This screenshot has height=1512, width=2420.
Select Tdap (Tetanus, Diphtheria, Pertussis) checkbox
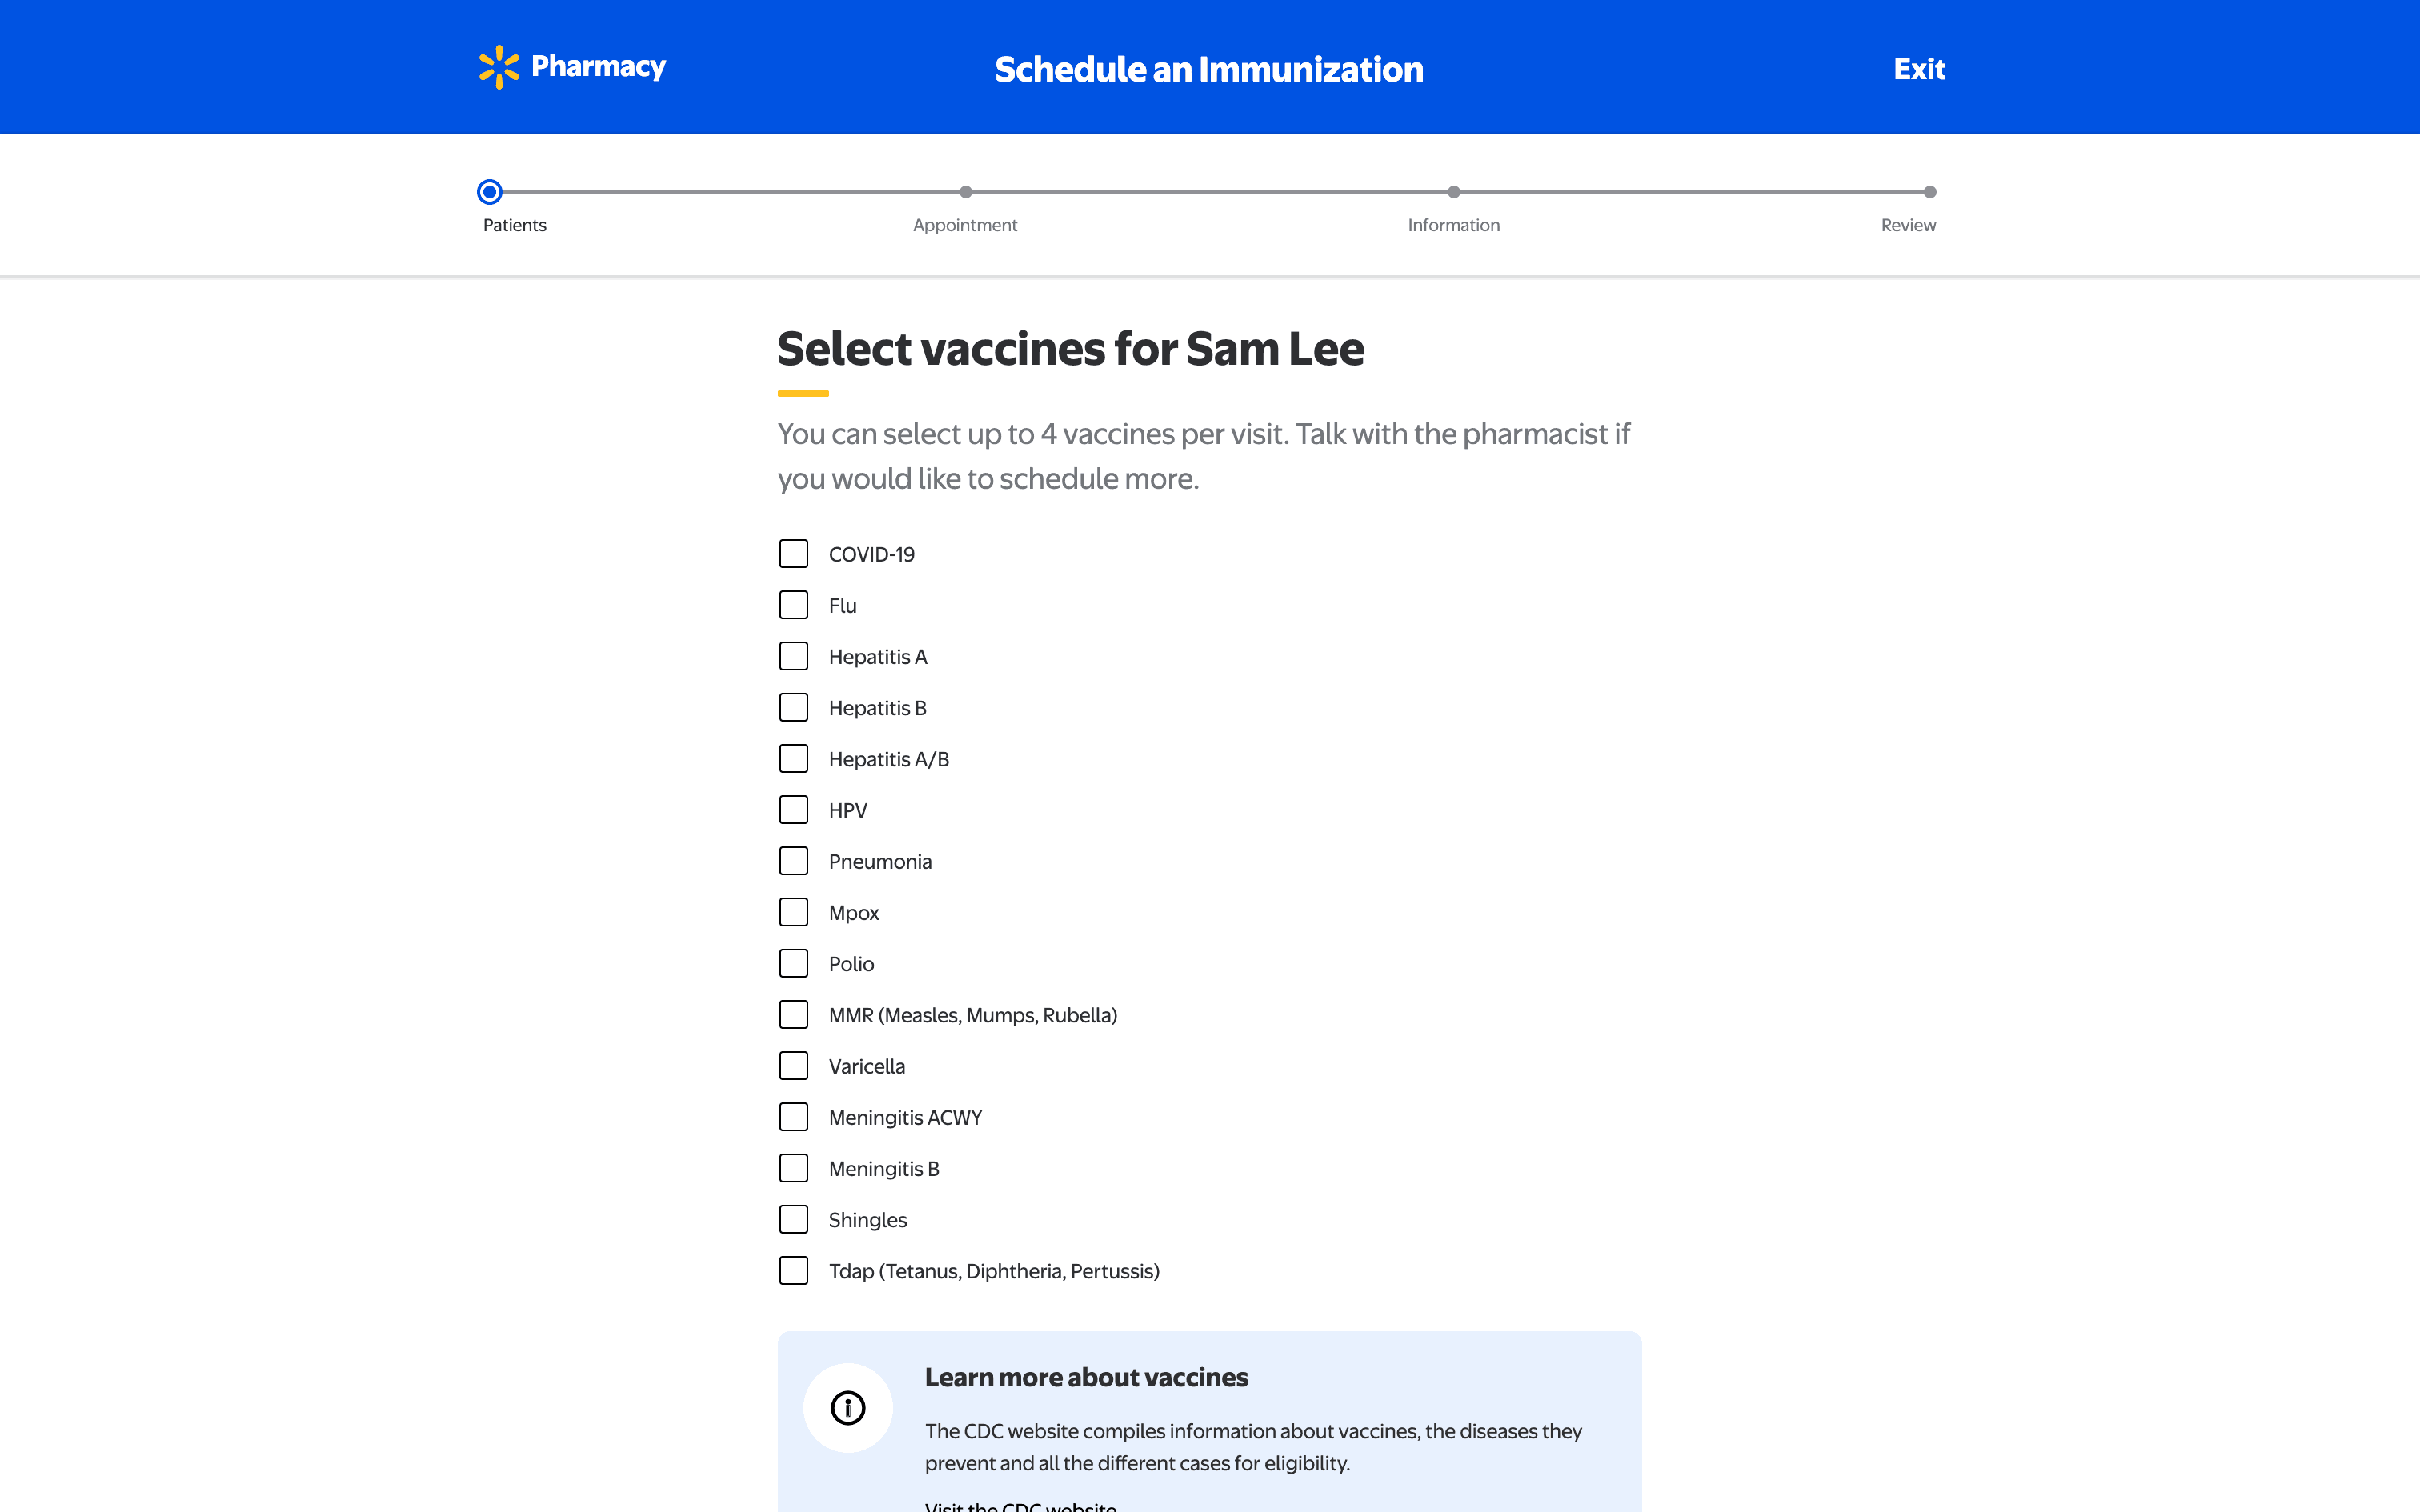(x=793, y=1271)
